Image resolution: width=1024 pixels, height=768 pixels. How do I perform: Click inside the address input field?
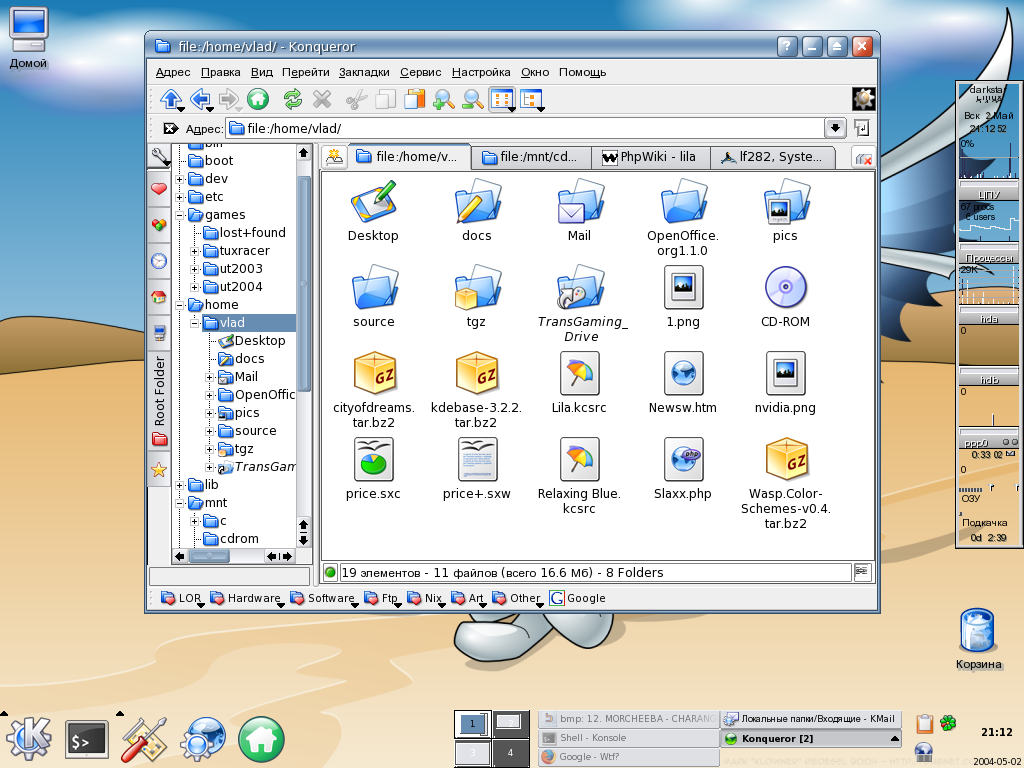tap(526, 128)
